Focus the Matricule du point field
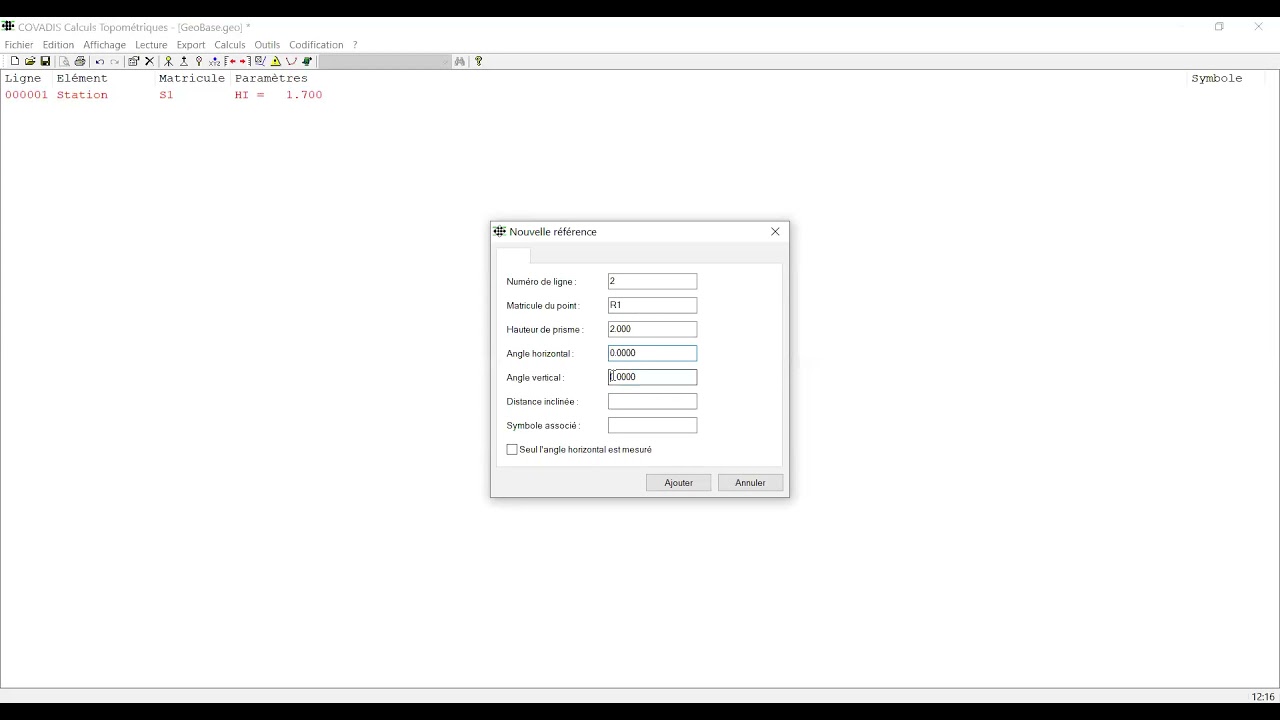This screenshot has width=1280, height=720. coord(652,305)
